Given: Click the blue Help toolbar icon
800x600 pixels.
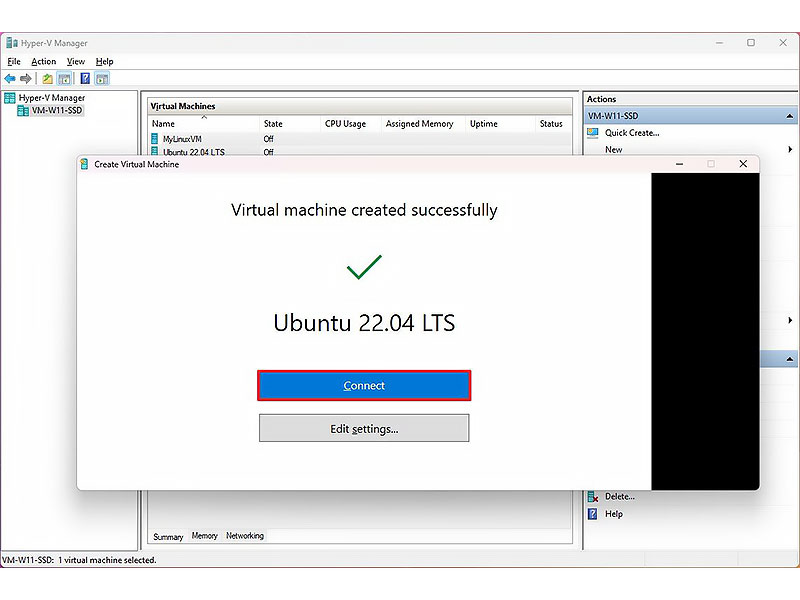Looking at the screenshot, I should 85,79.
